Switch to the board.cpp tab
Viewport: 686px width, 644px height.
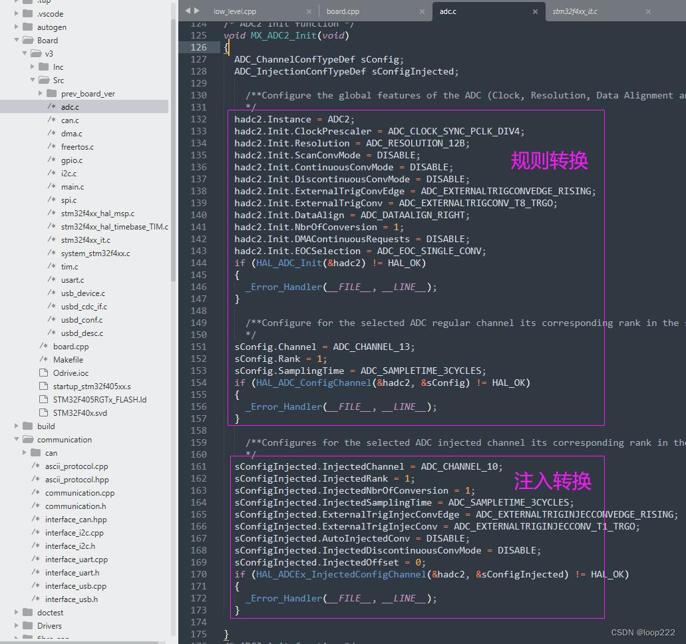[x=343, y=11]
